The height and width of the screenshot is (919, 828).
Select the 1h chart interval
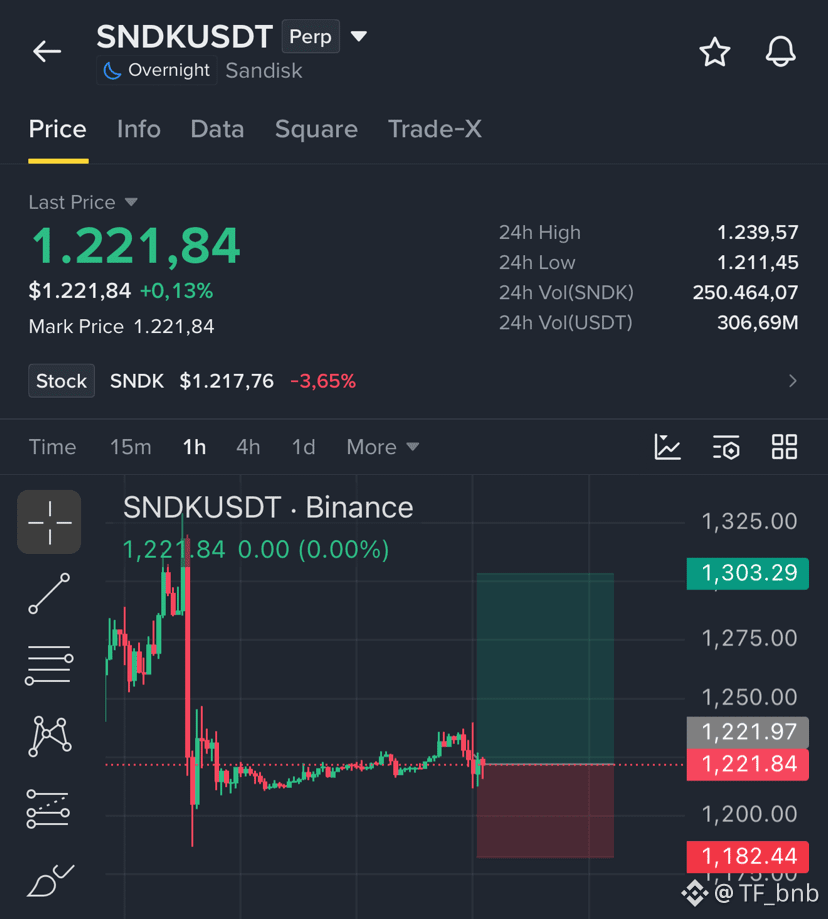pos(195,447)
